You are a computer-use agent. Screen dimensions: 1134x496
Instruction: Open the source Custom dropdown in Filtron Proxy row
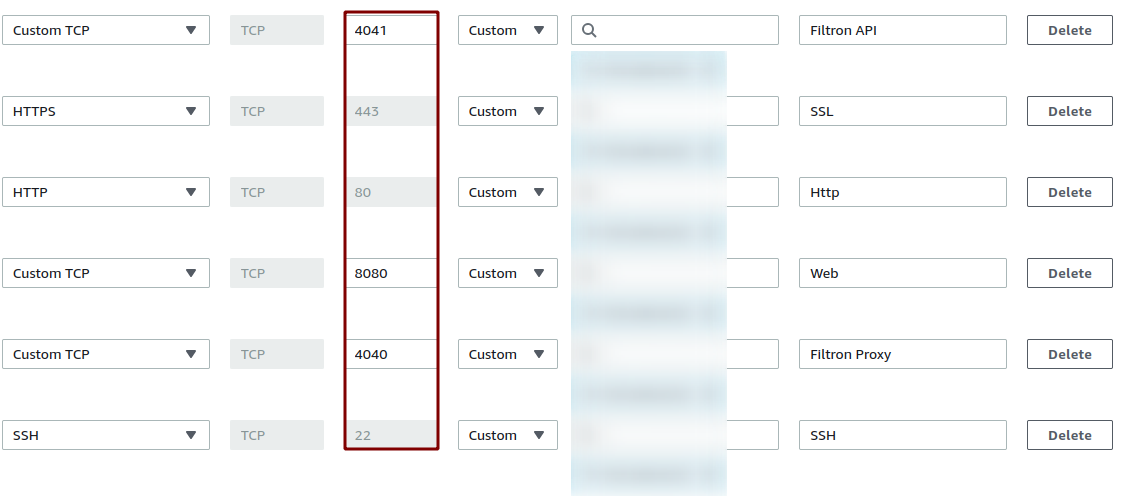tap(507, 354)
